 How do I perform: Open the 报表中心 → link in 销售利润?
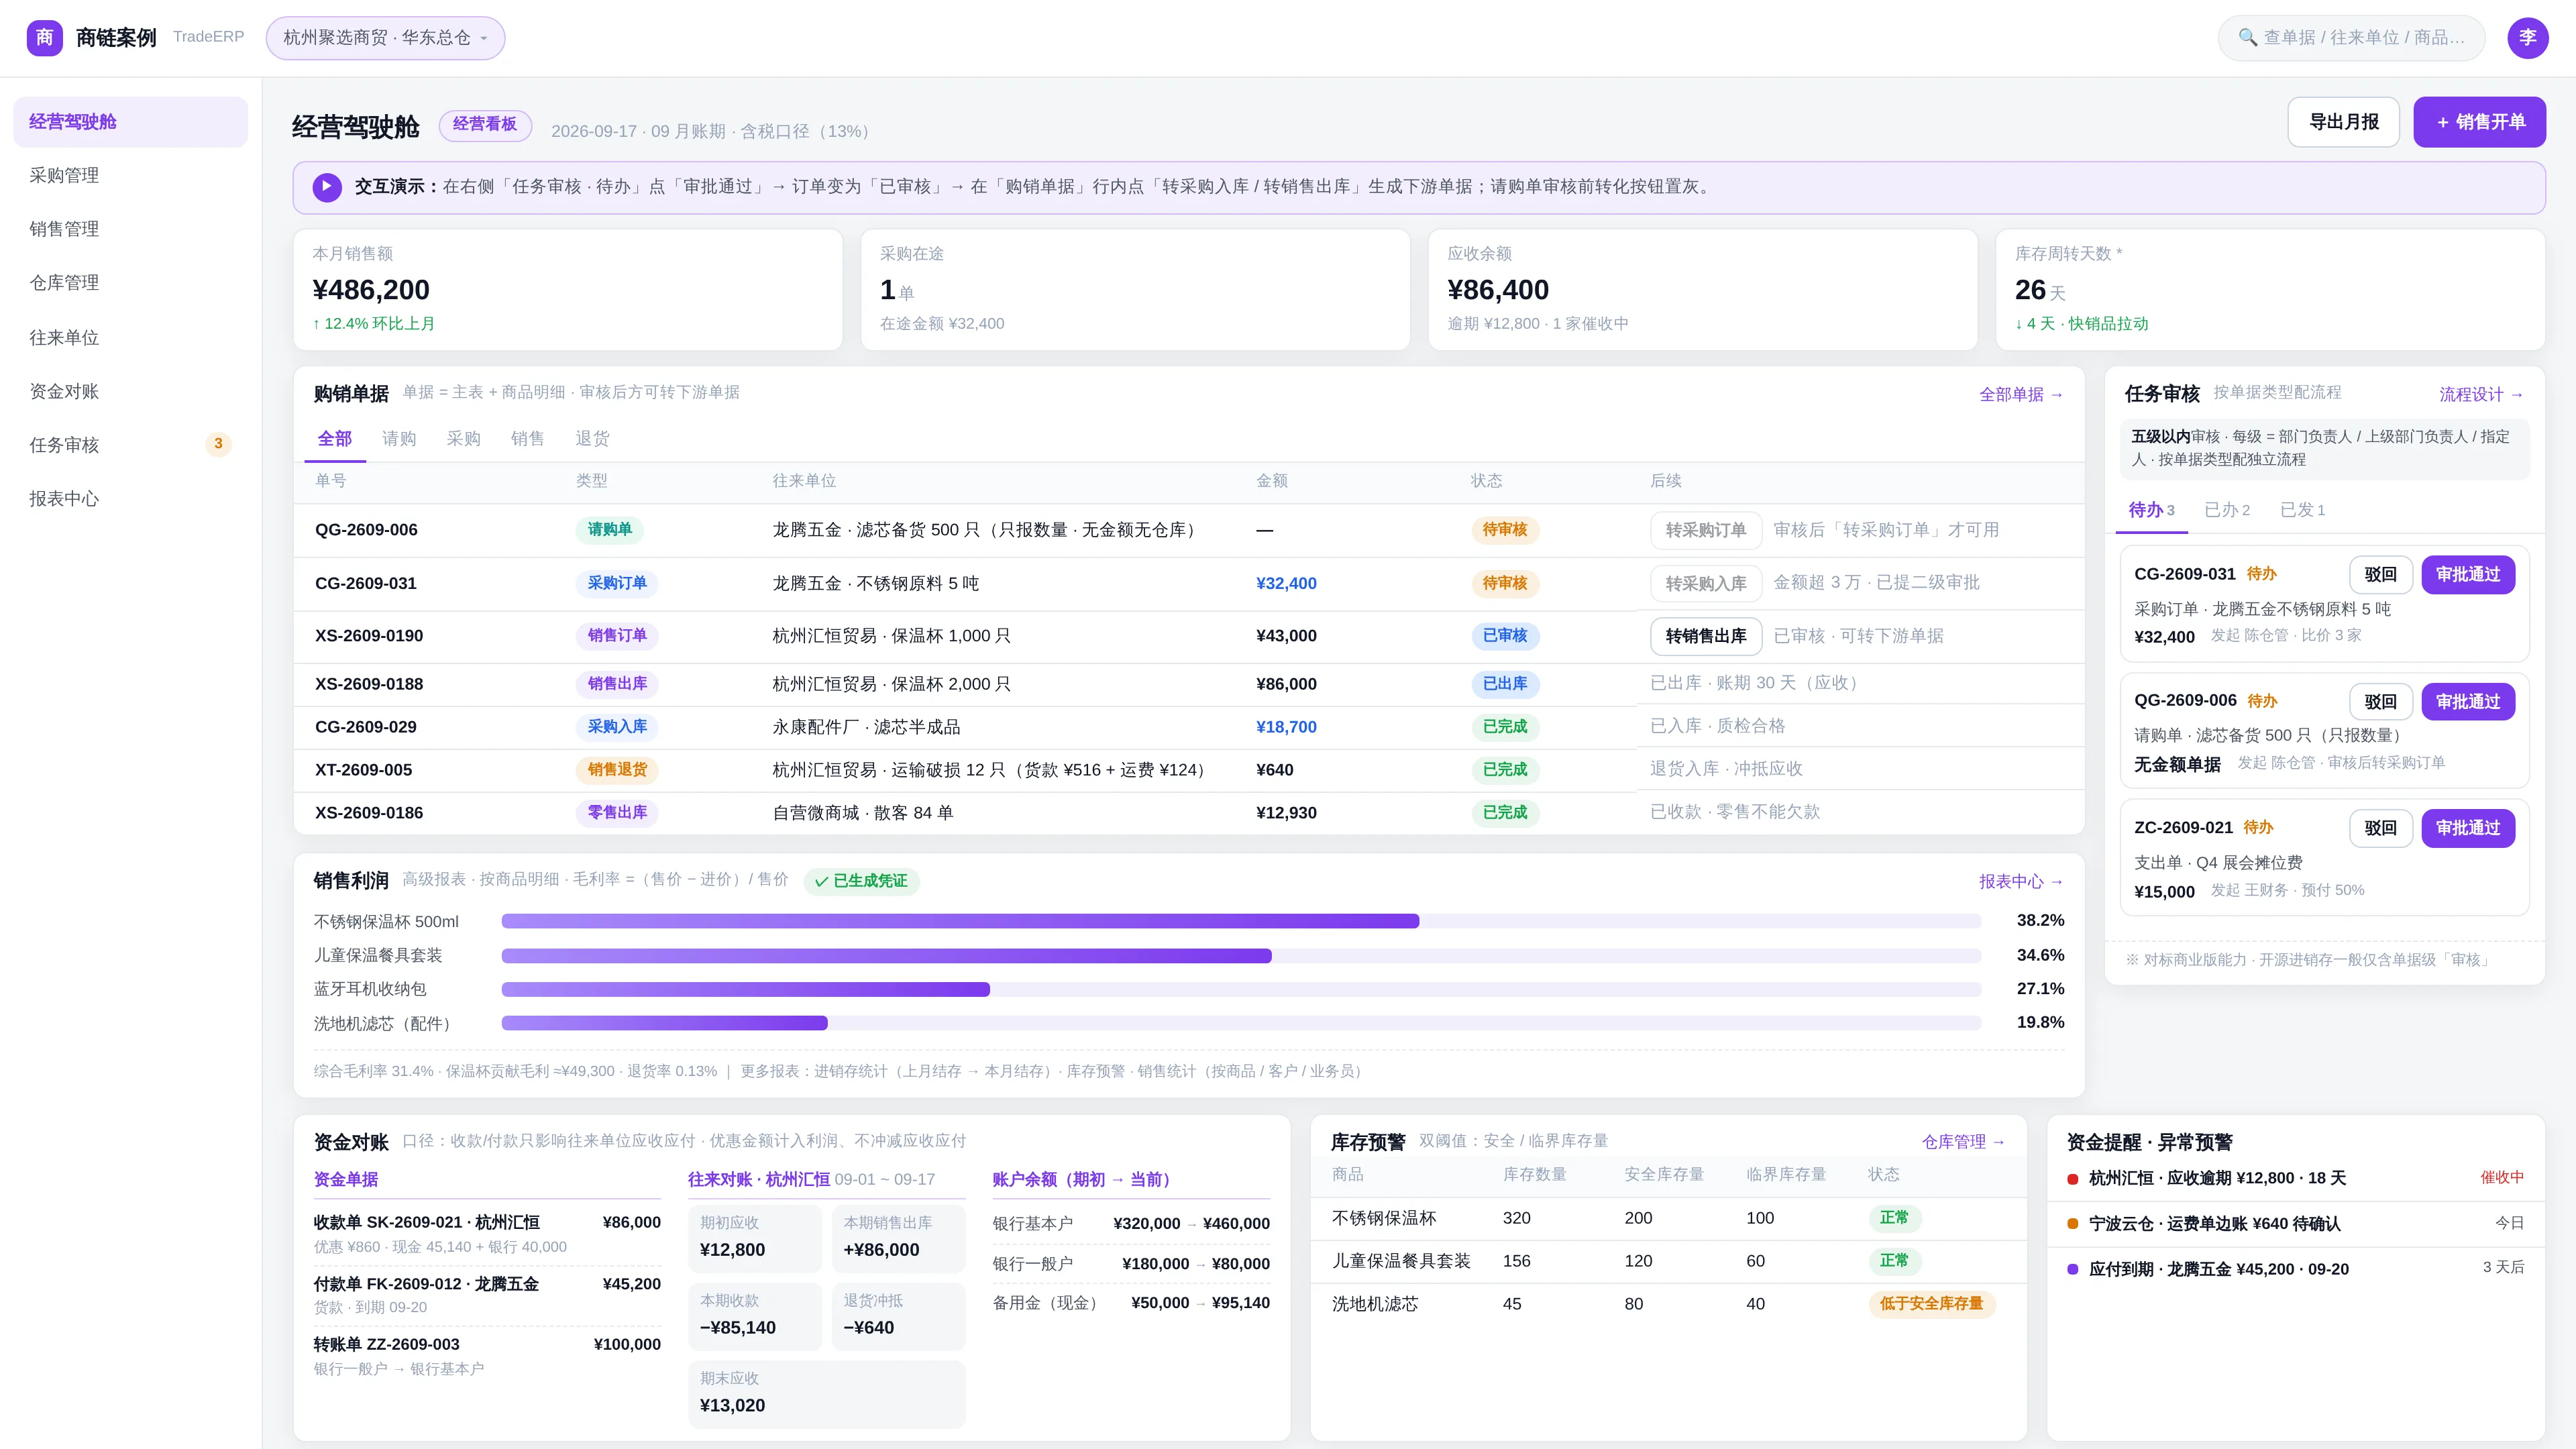coord(2021,882)
